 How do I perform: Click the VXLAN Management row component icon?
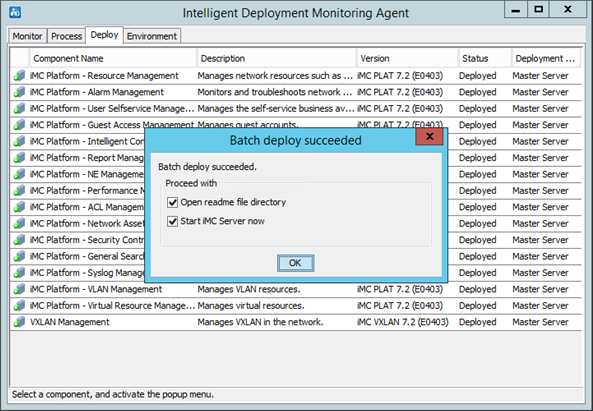point(19,322)
